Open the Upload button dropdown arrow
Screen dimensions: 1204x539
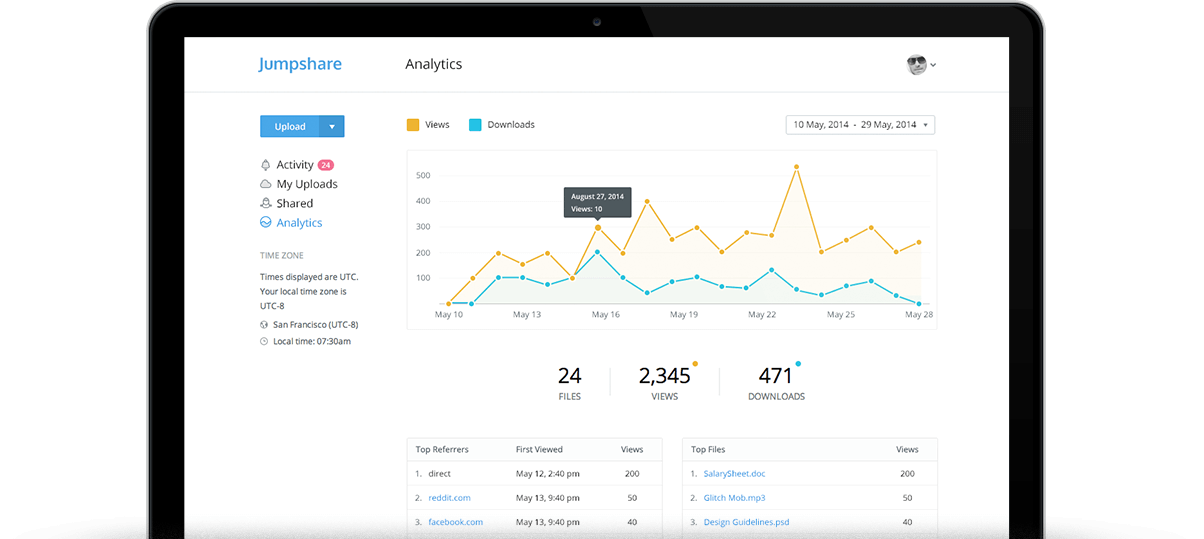coord(332,127)
